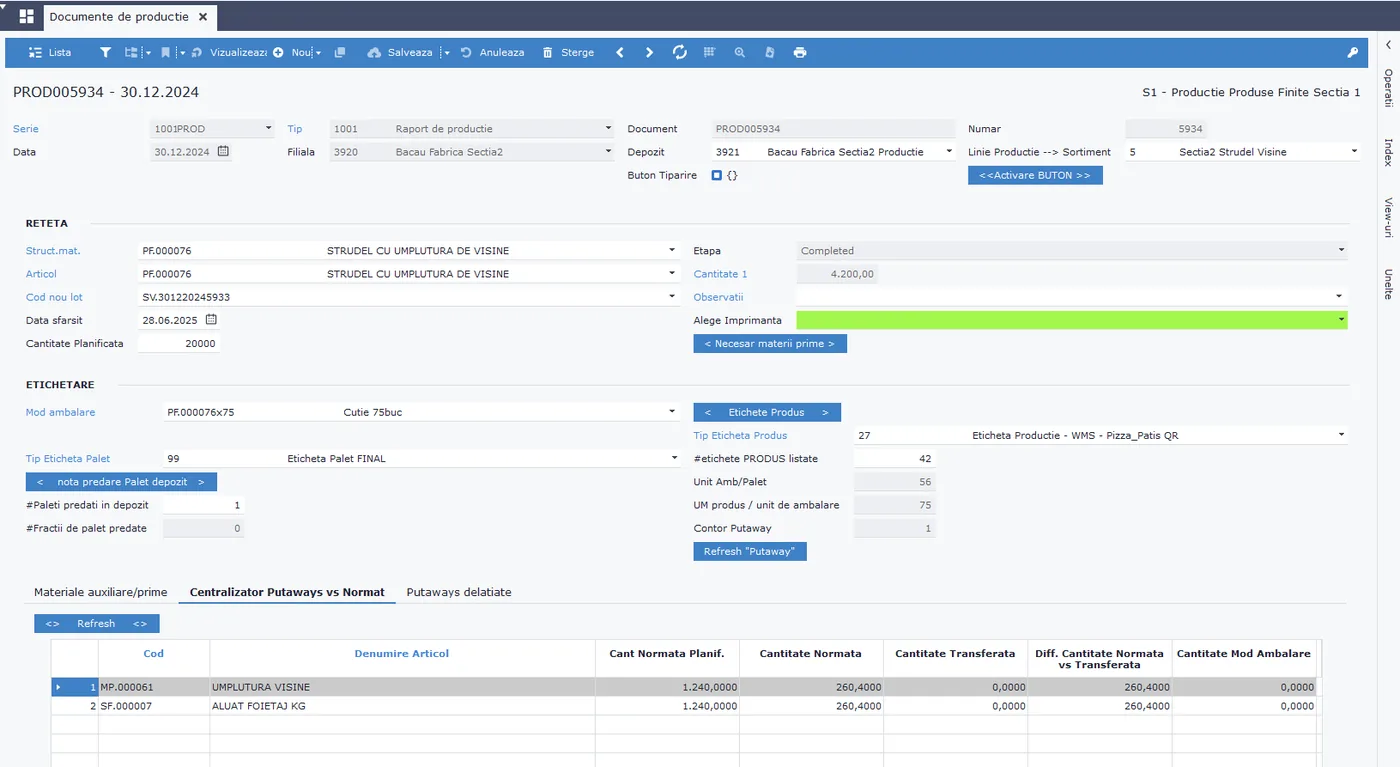Click the Vizualizeaza toolbar button

coord(229,52)
